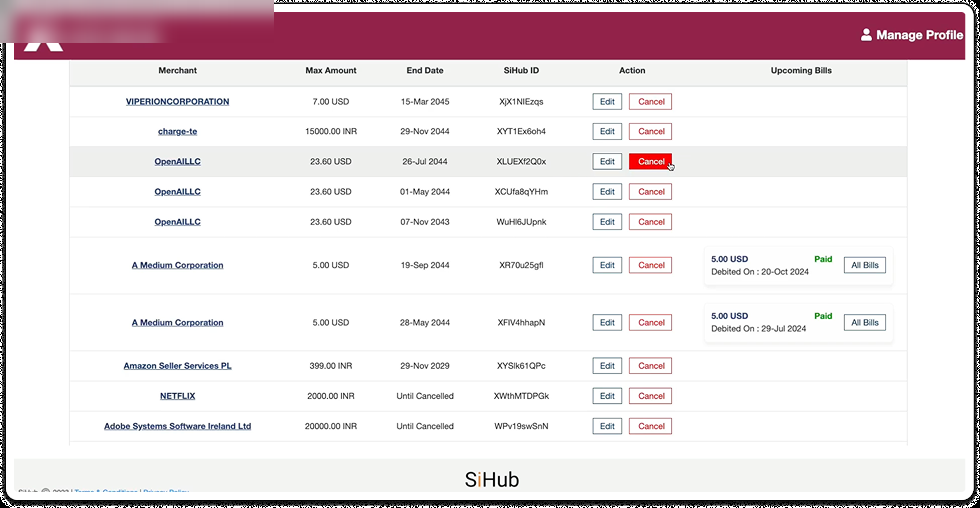Viewport: 980px width, 508px height.
Task: Edit OpenAILLC mandate XCUfa8qYHm
Action: (607, 192)
